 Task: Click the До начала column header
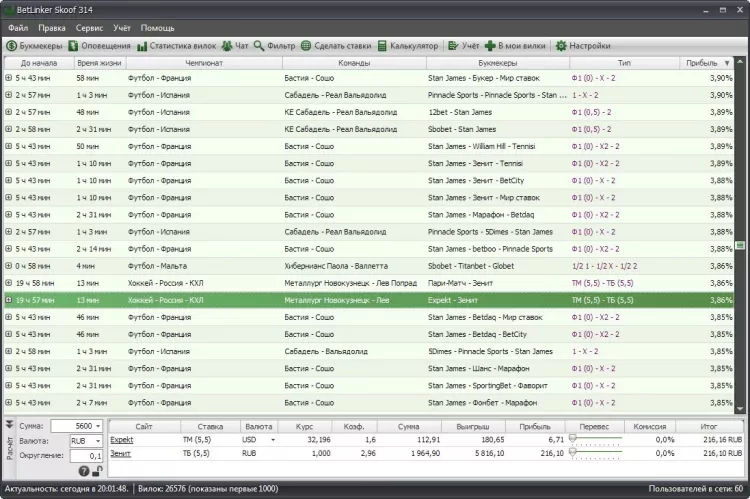click(x=39, y=63)
